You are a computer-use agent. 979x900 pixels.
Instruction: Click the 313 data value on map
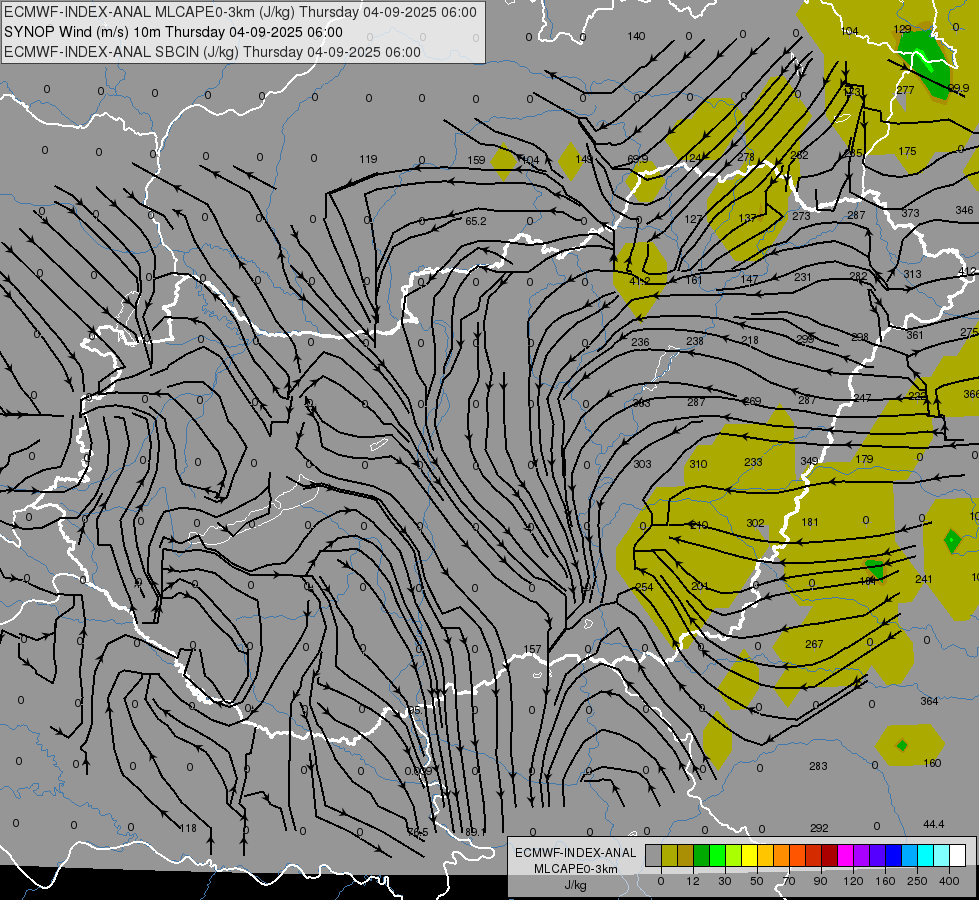pos(912,274)
